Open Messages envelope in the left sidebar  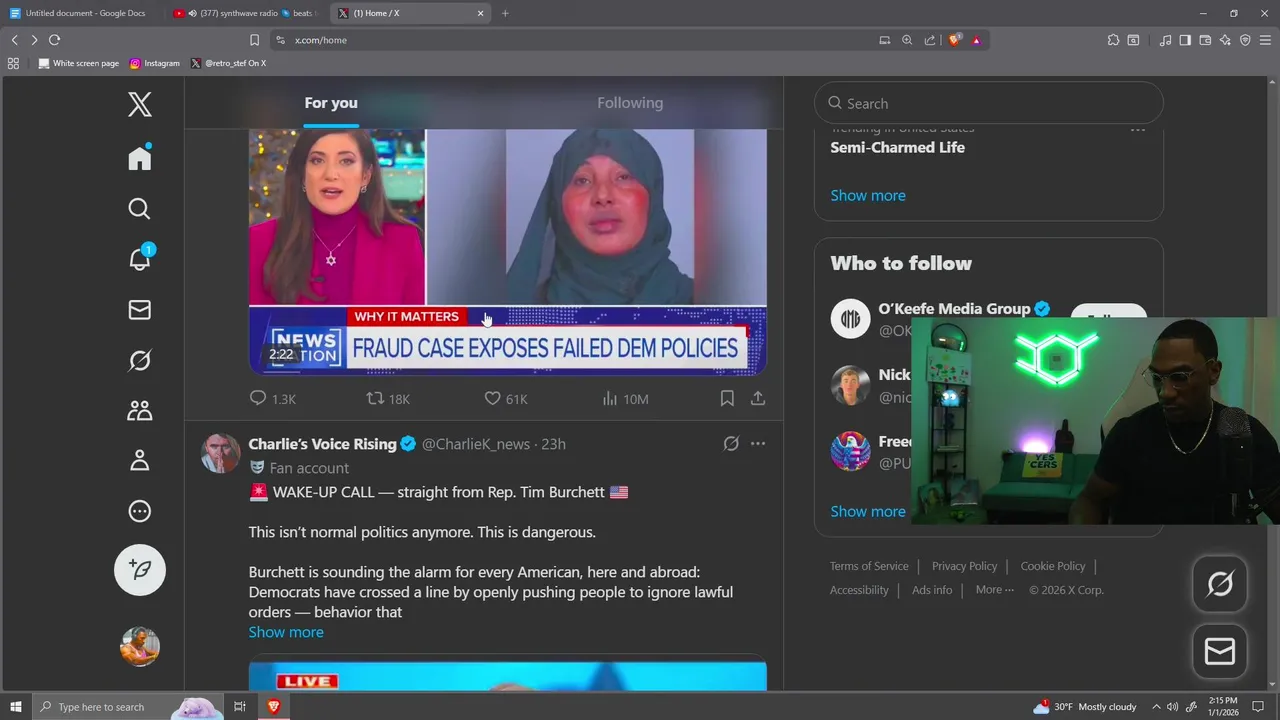coord(140,310)
